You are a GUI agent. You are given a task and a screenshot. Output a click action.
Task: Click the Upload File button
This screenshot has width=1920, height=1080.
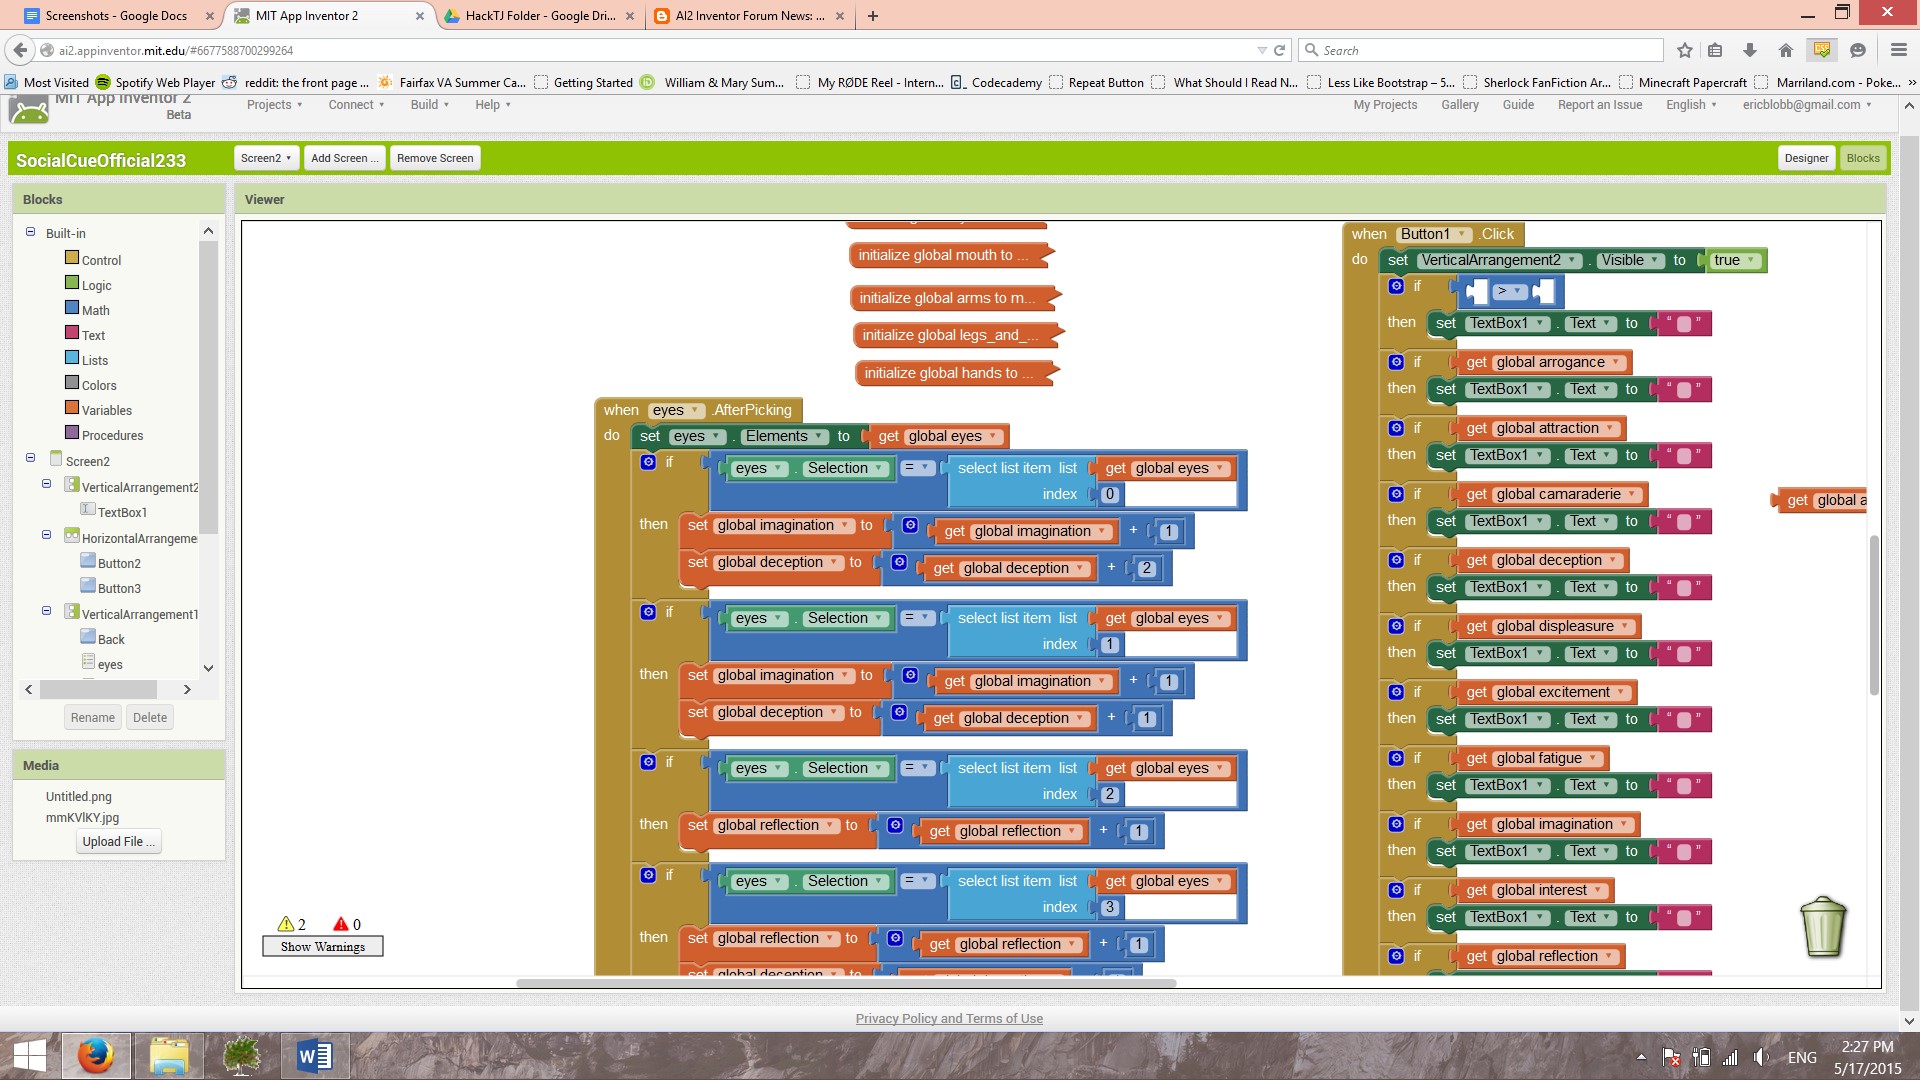(x=118, y=841)
